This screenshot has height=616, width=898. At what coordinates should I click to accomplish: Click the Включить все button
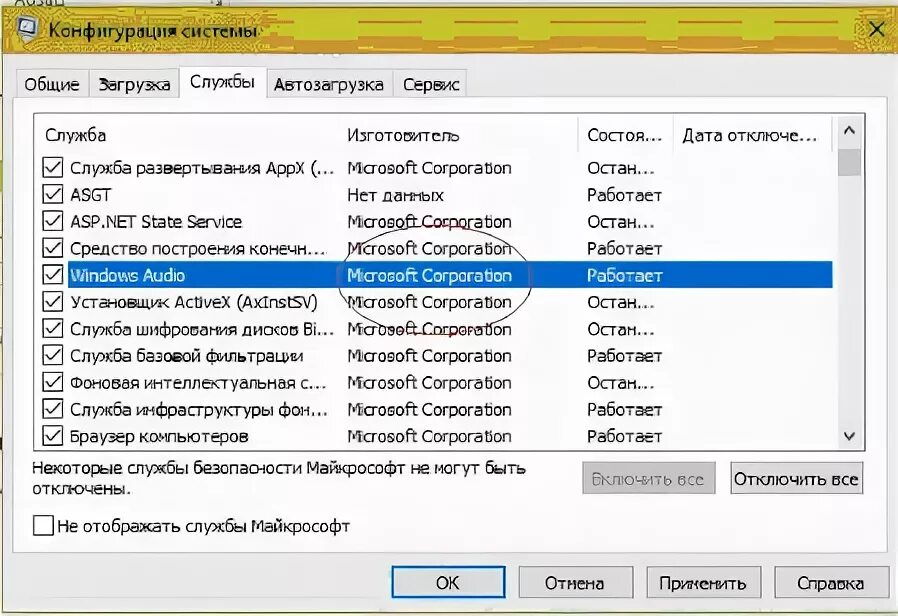648,479
